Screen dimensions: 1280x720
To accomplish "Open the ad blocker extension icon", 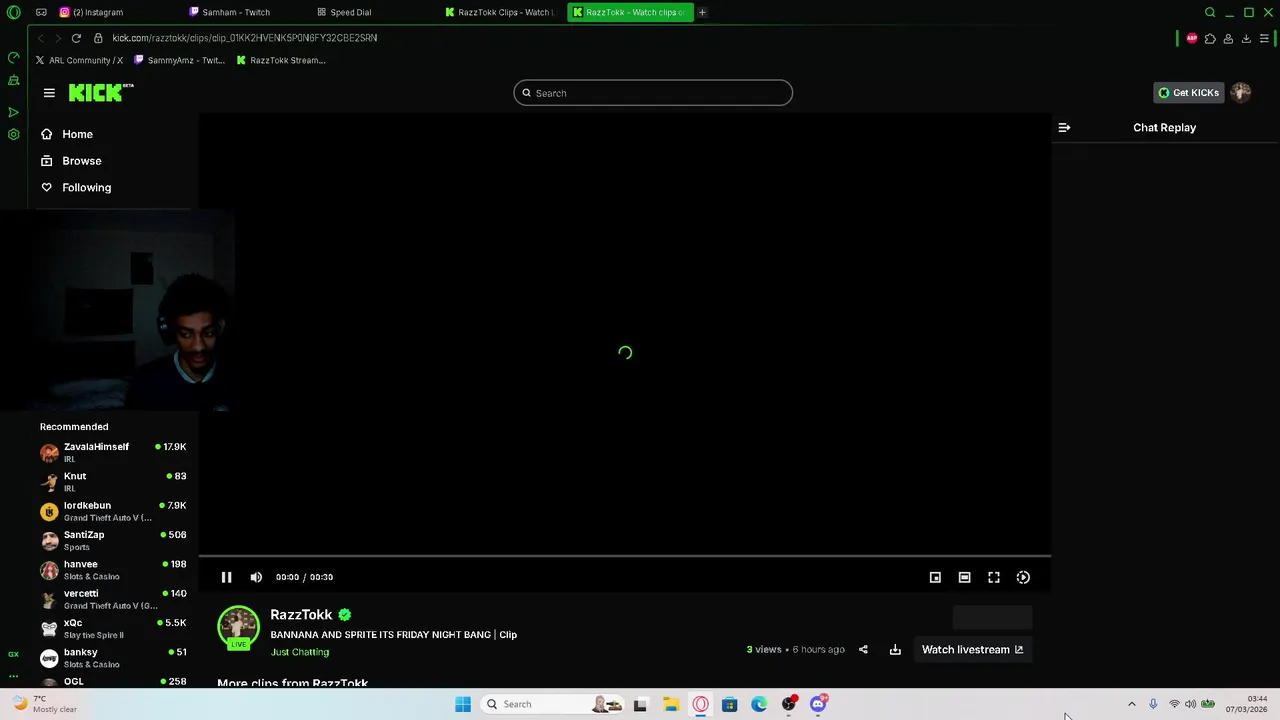I will [1191, 38].
